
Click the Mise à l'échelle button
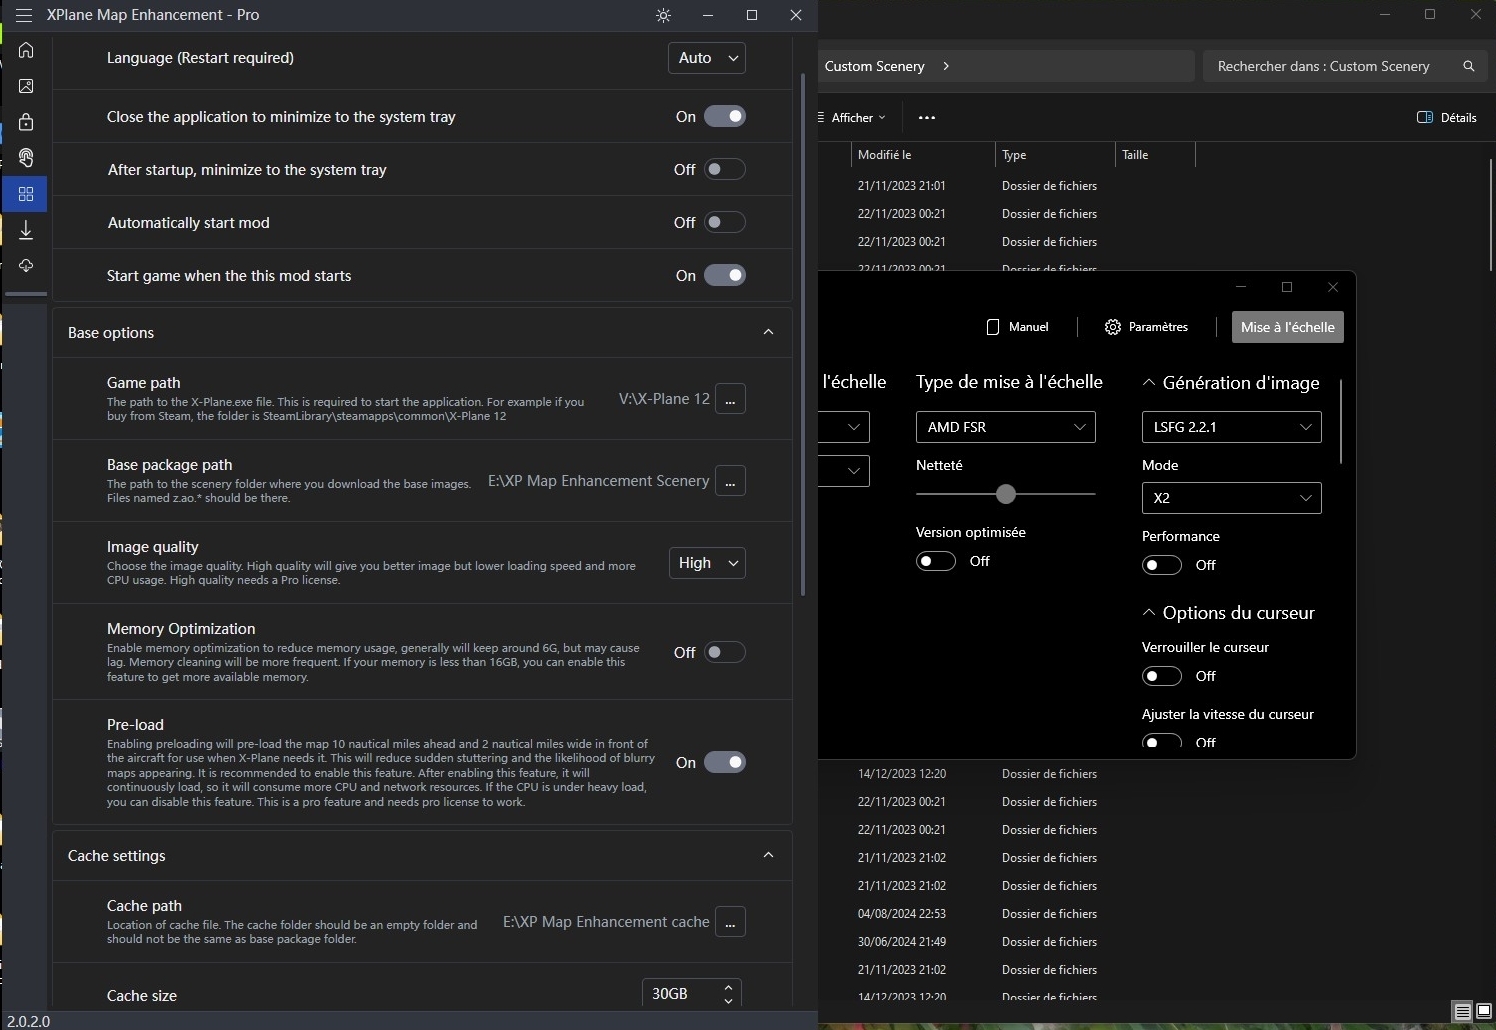(1287, 327)
